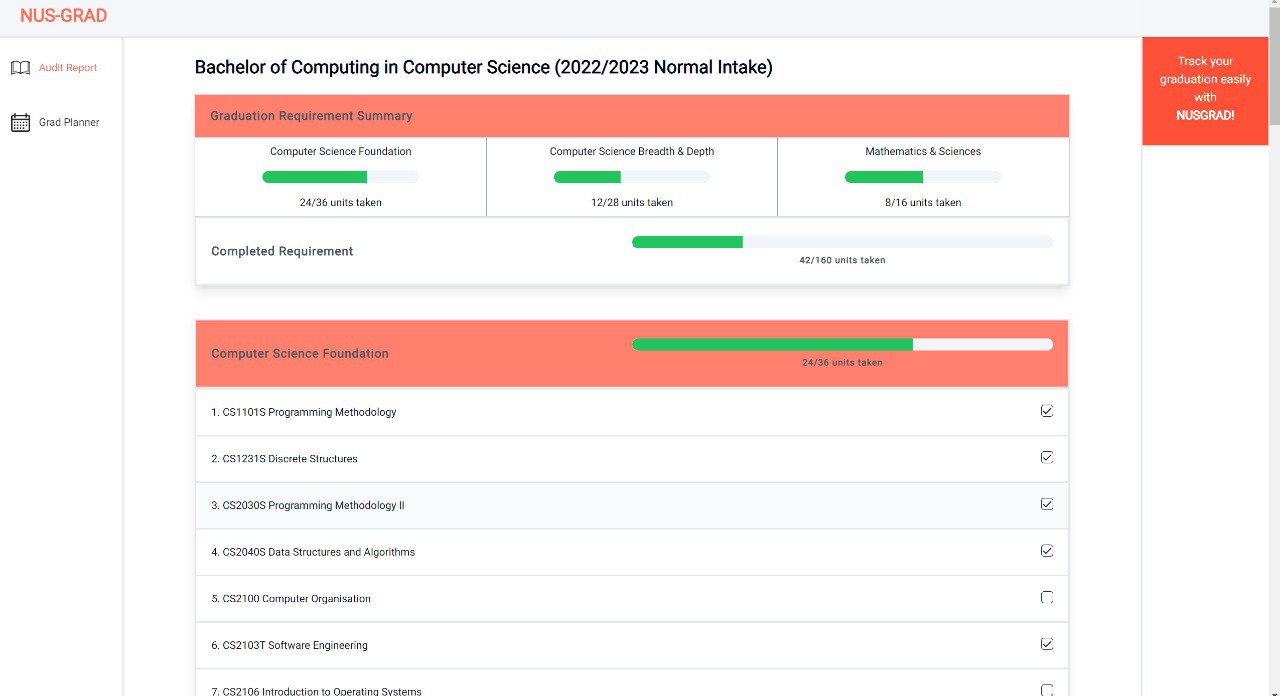This screenshot has height=696, width=1280.
Task: Click the 12/28 units taken text
Action: (x=632, y=203)
